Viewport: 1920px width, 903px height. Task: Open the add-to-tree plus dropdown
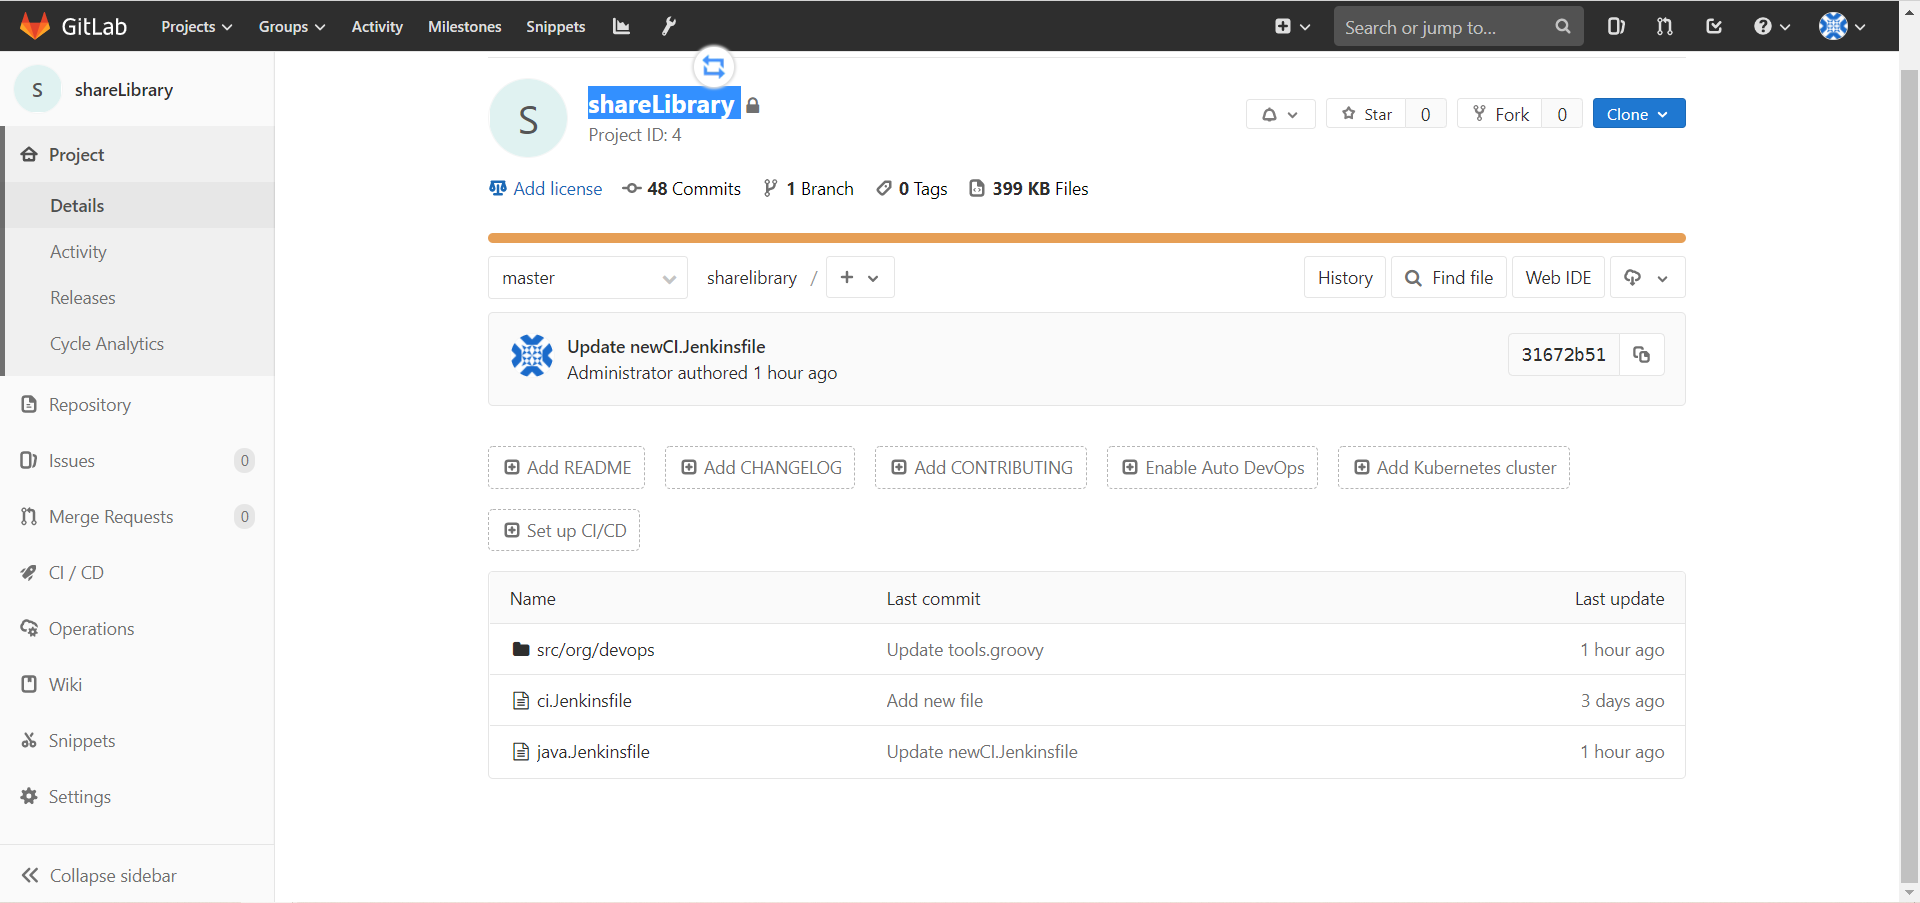[860, 278]
